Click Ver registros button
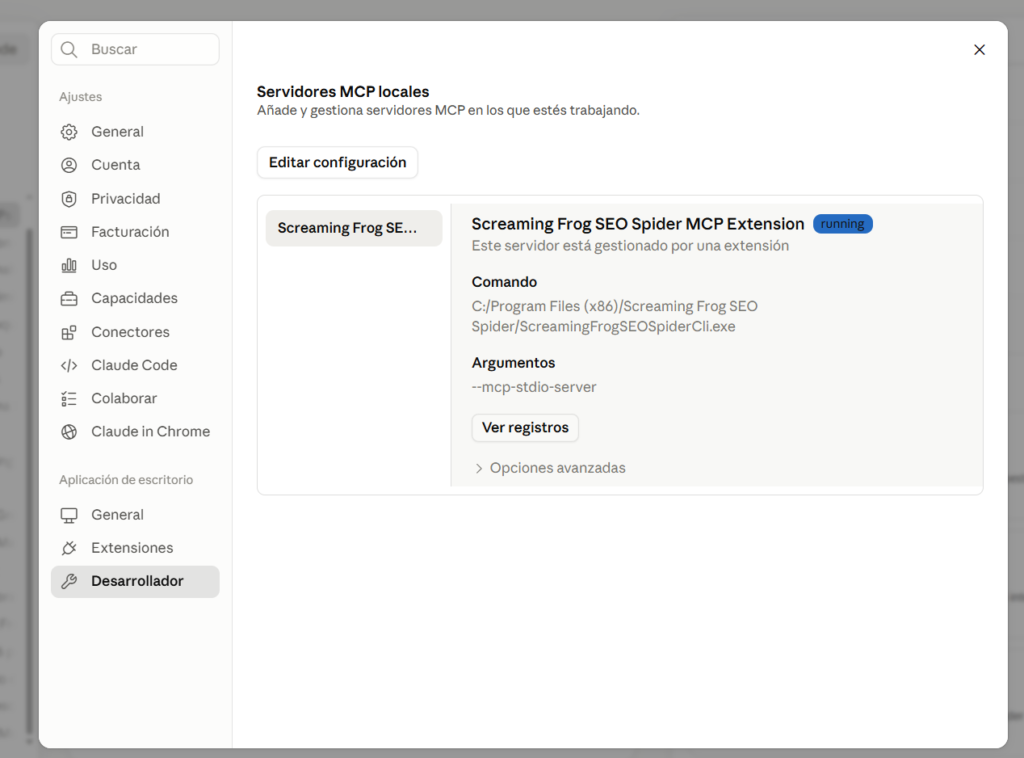This screenshot has height=758, width=1024. point(525,428)
